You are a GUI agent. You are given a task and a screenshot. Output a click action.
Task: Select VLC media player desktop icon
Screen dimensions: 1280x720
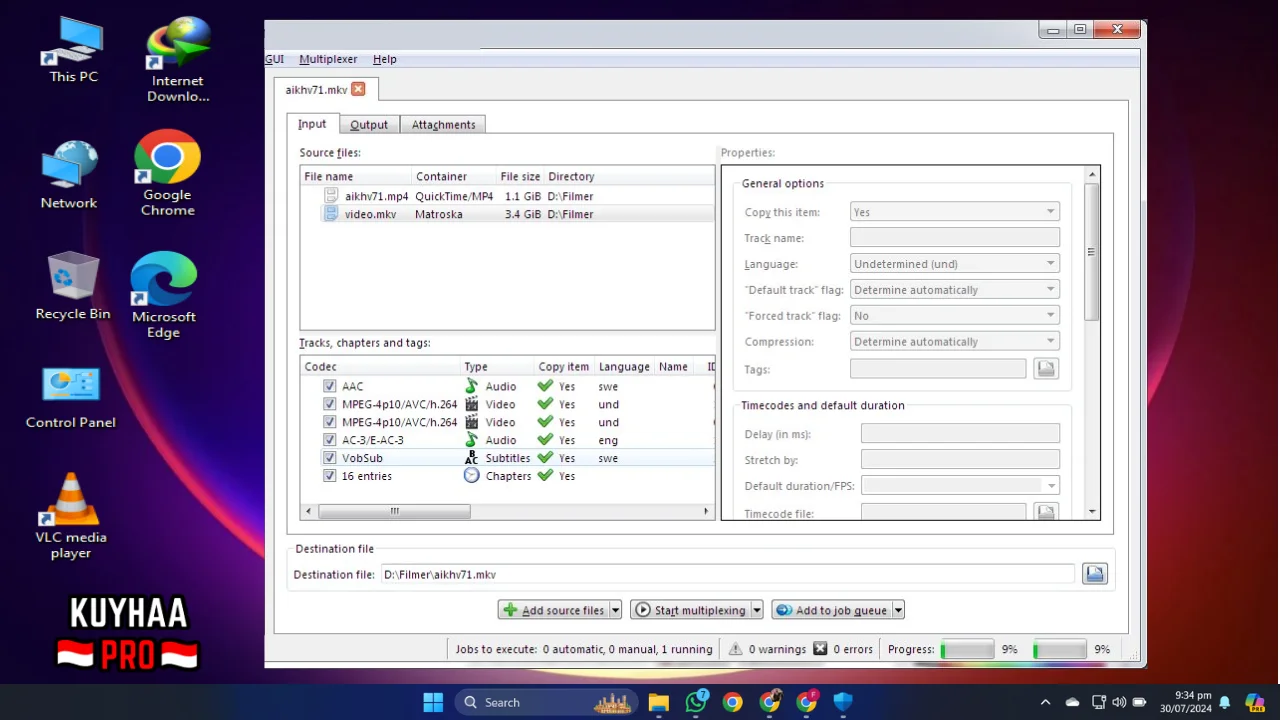(x=71, y=516)
